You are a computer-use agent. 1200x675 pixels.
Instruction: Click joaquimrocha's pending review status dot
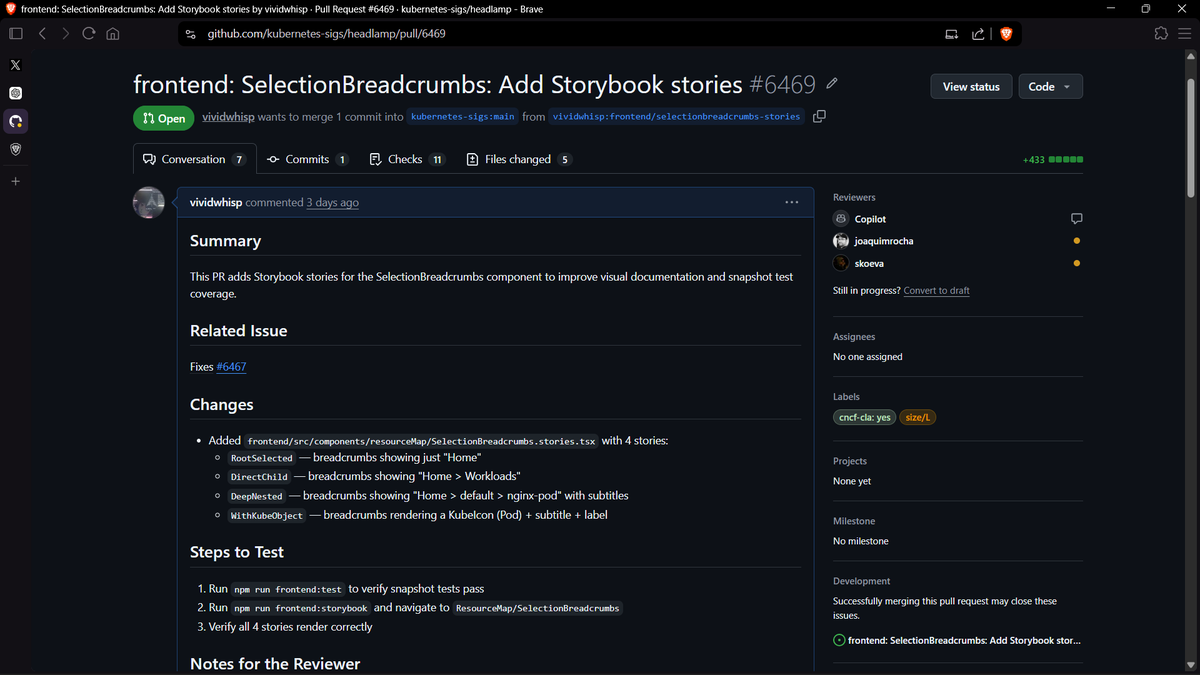1076,241
